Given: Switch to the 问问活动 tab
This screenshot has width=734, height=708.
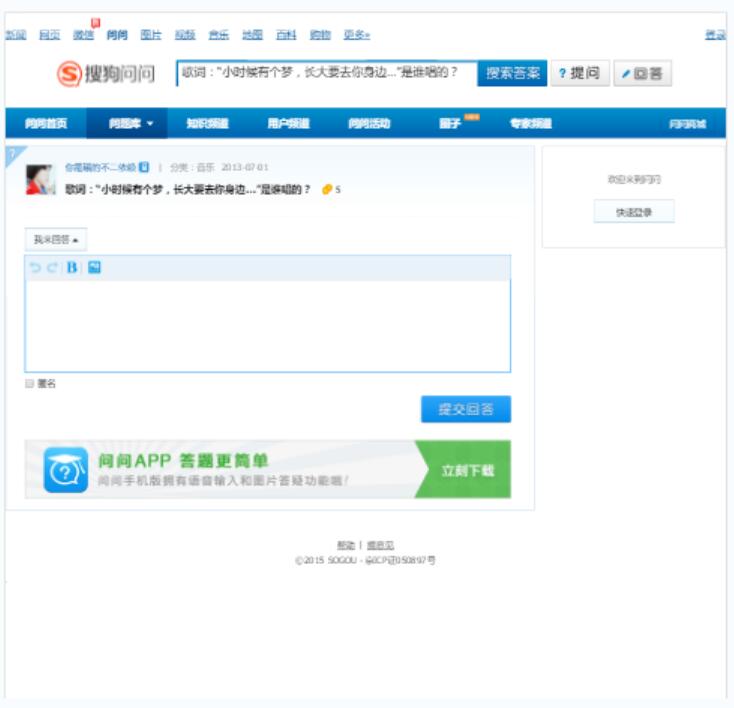Looking at the screenshot, I should 369,124.
